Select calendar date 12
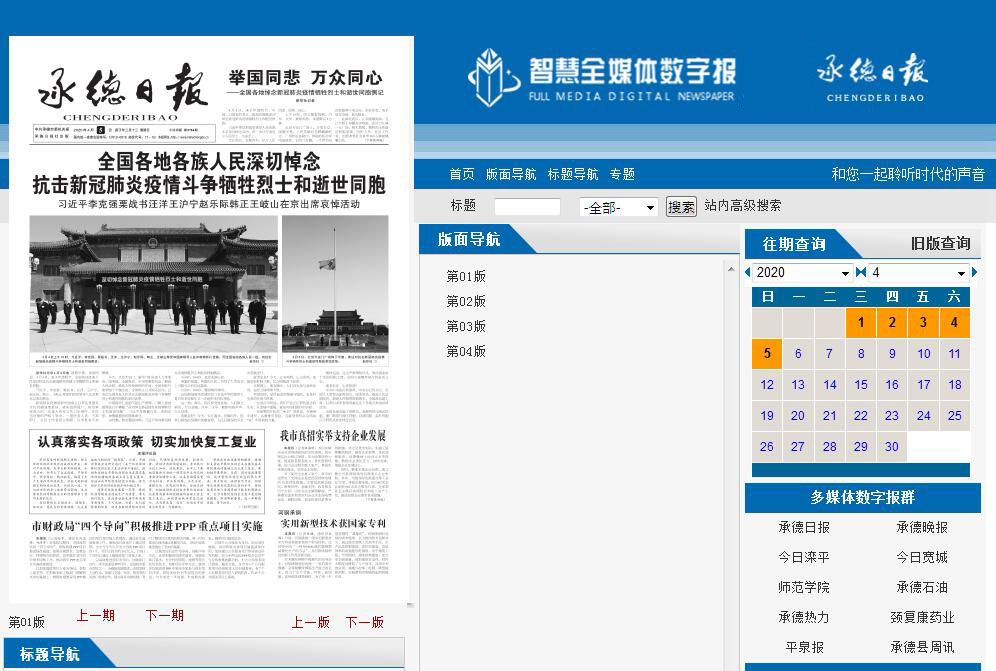 [767, 385]
